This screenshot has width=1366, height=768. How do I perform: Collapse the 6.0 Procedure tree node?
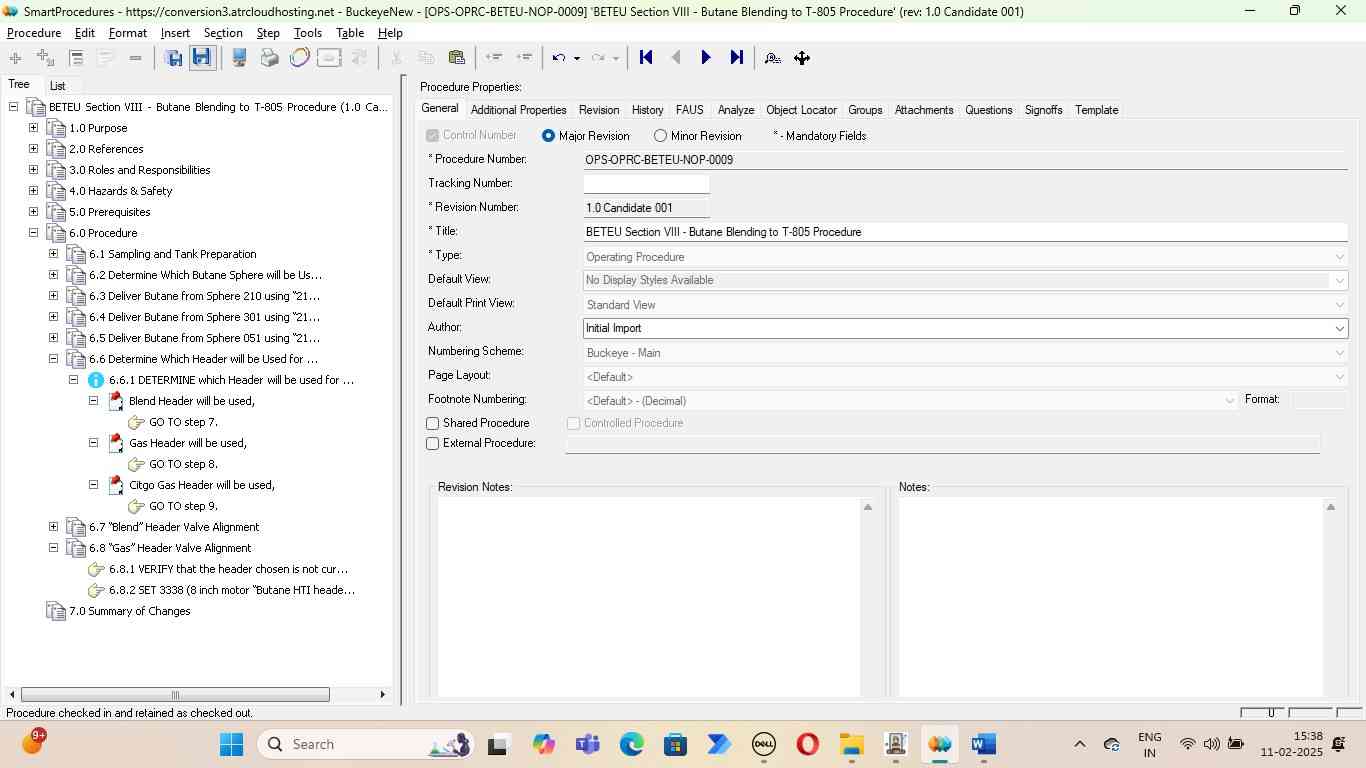[33, 233]
